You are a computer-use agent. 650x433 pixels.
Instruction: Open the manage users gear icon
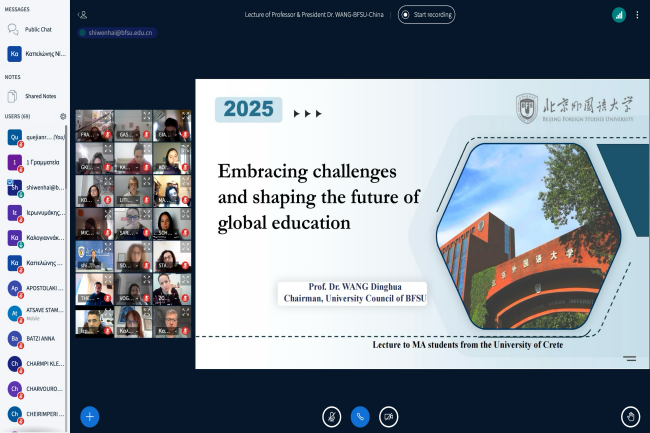pos(63,117)
